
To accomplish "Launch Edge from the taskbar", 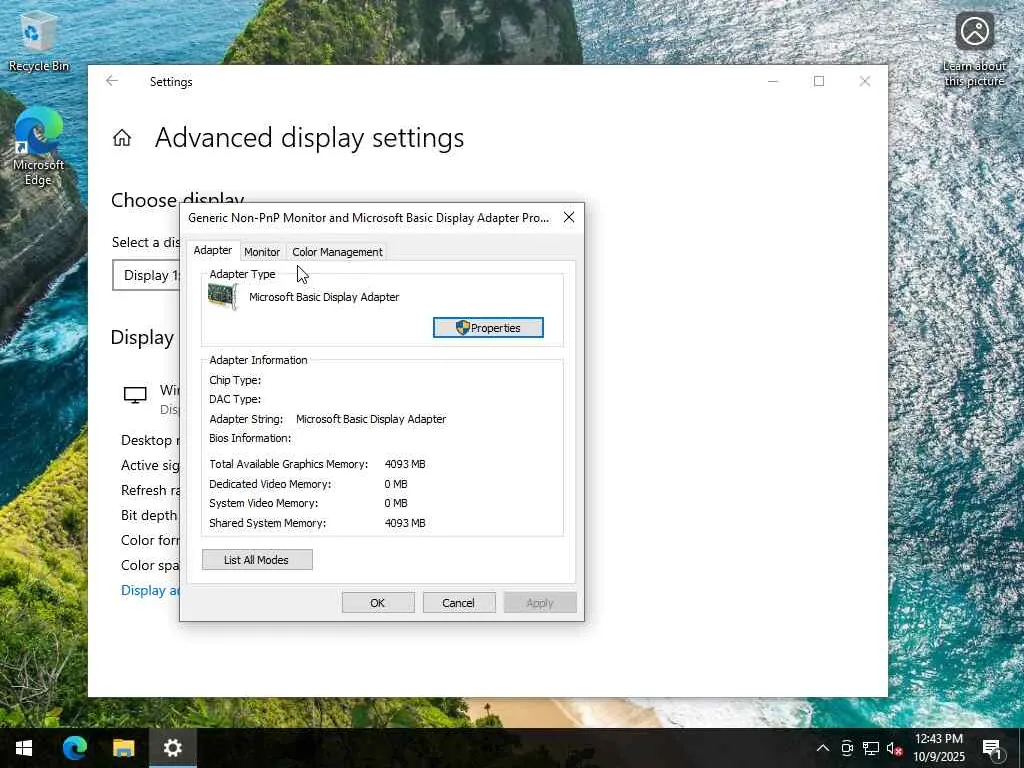I will (x=74, y=748).
